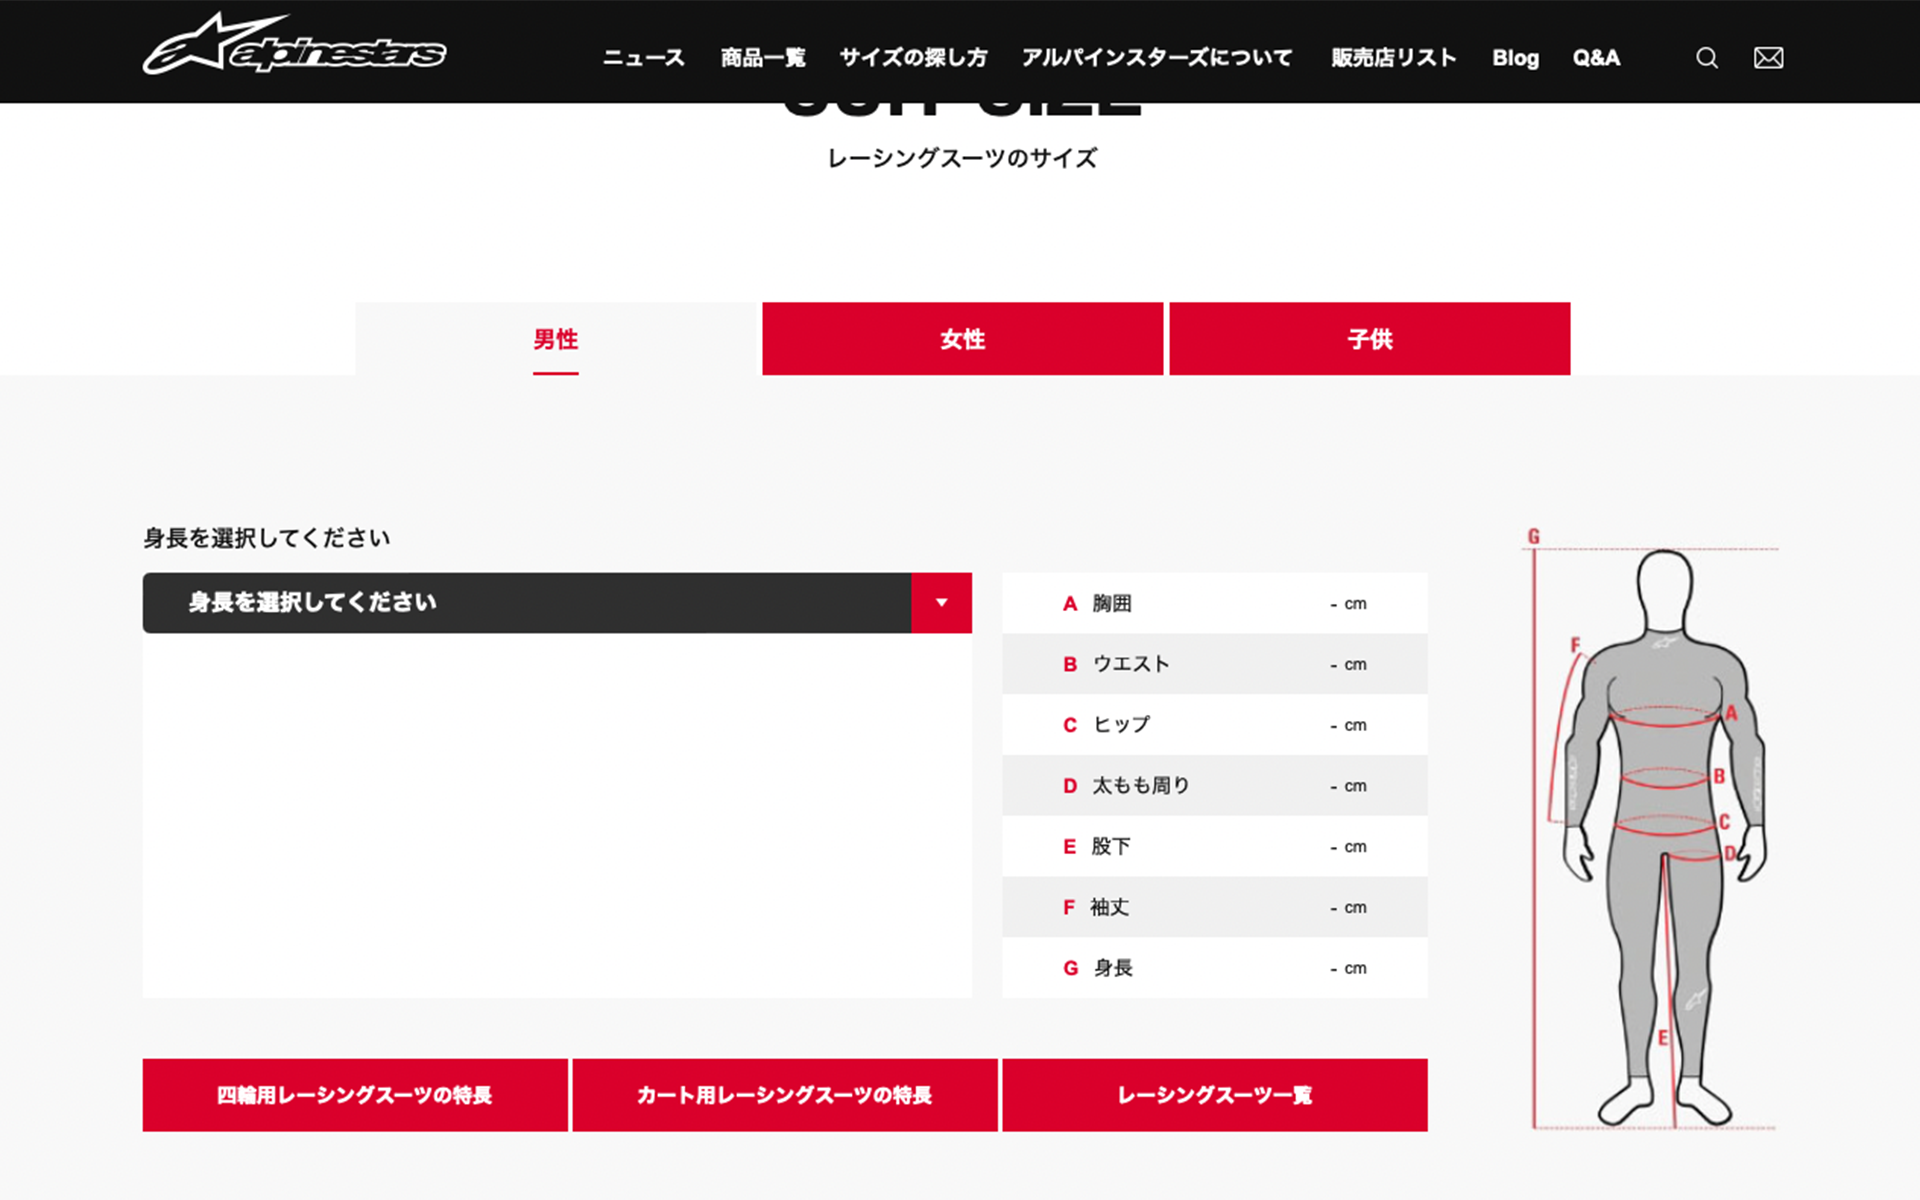Click カート用レーシングスーツの特長 button

(x=784, y=1094)
